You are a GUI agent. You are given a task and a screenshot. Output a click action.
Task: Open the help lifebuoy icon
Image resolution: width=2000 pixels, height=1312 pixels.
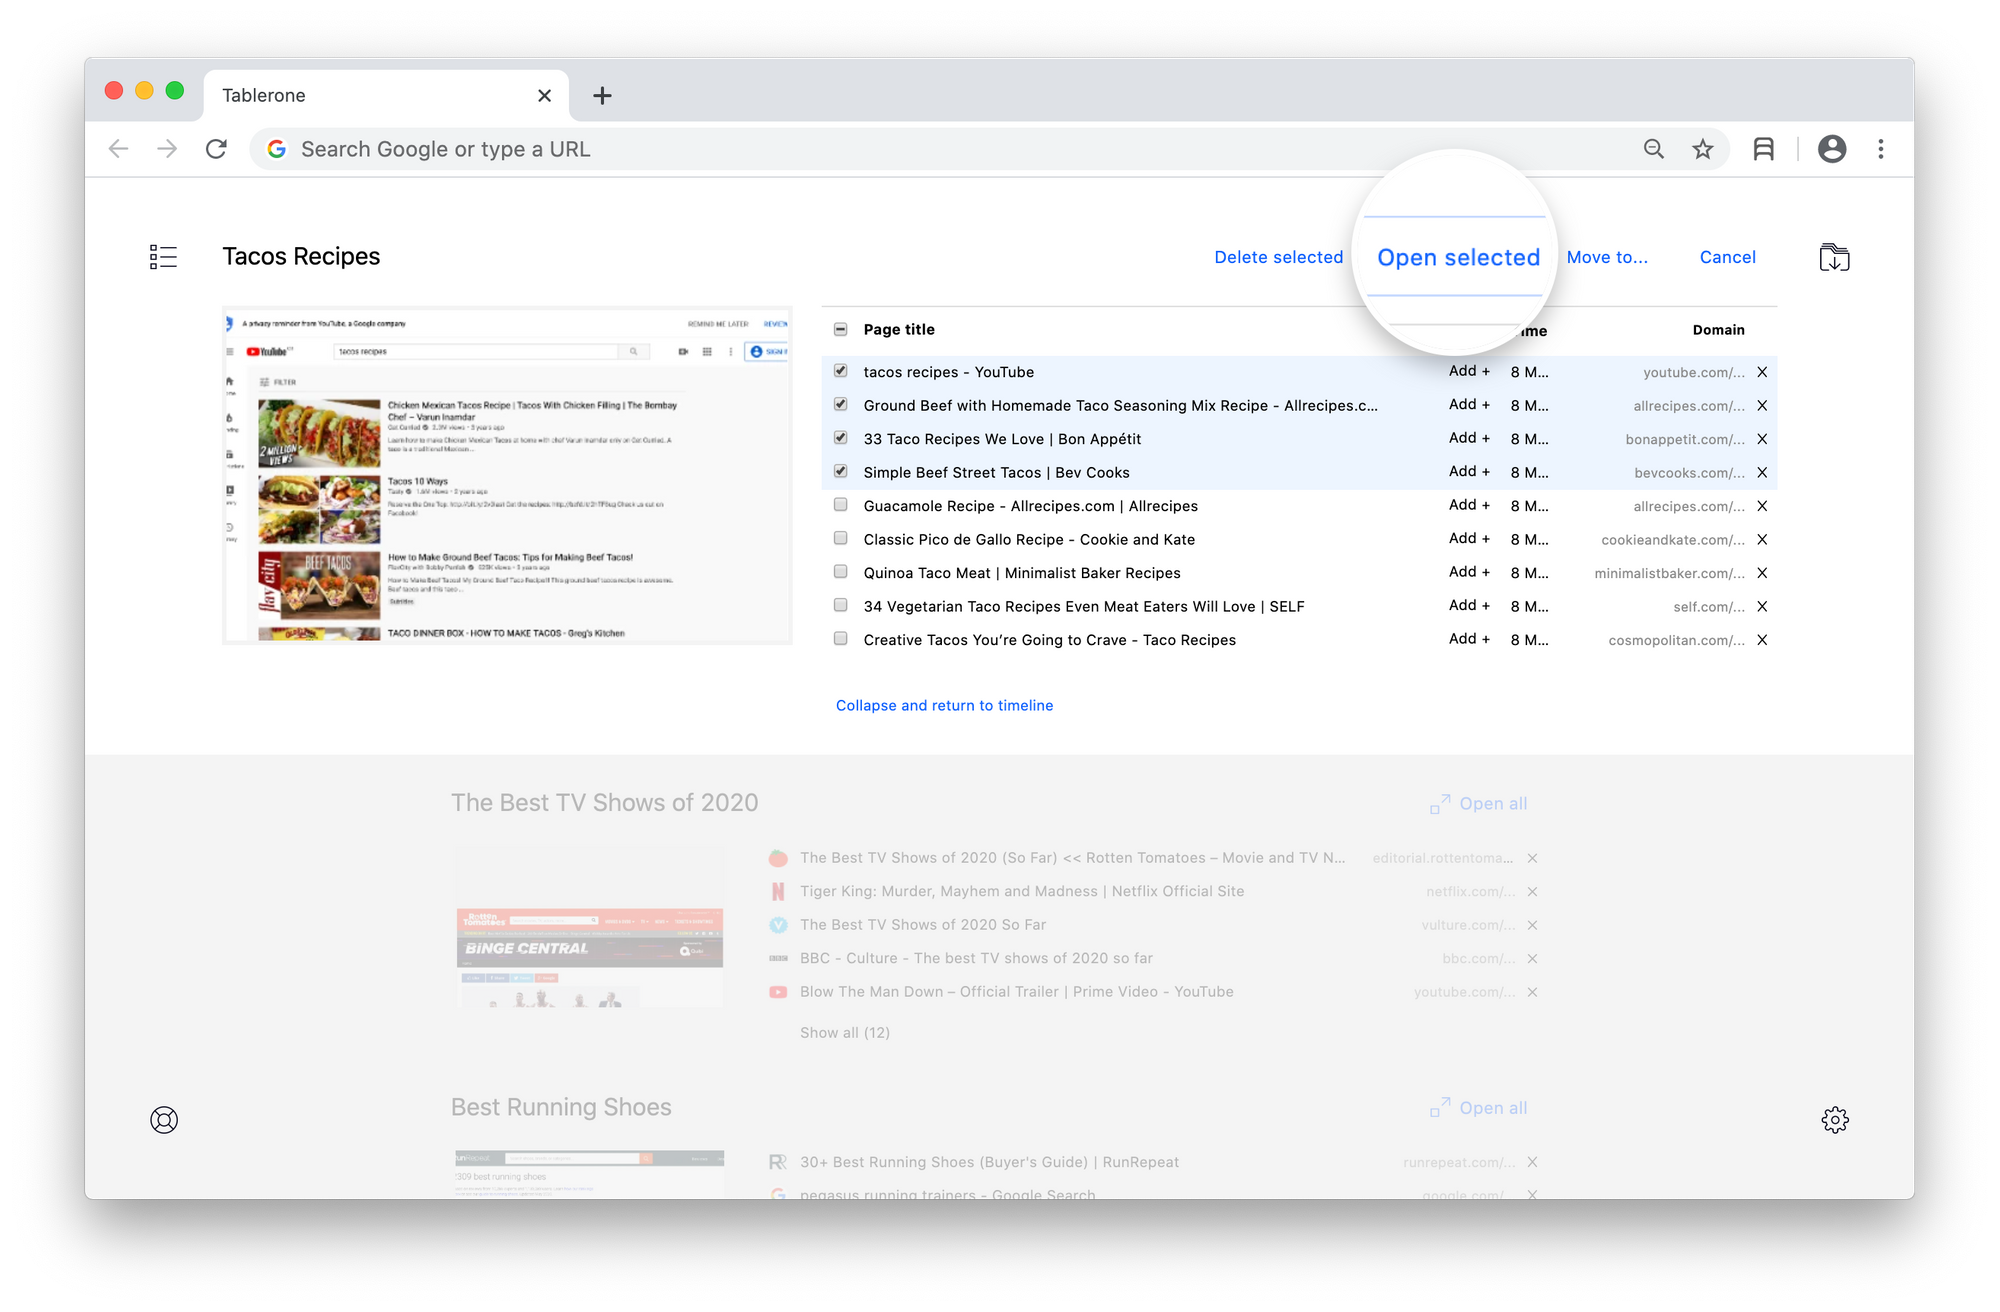[164, 1120]
